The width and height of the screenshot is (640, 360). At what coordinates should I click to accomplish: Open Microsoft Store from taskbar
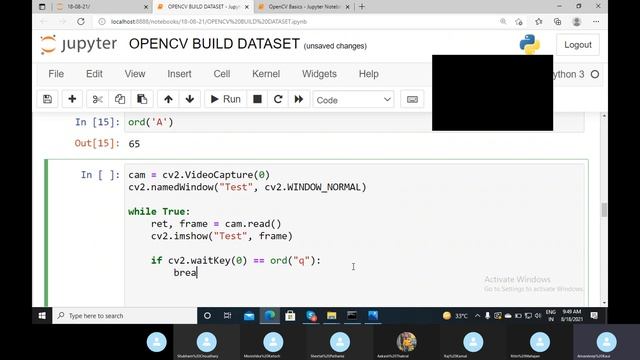pos(290,316)
